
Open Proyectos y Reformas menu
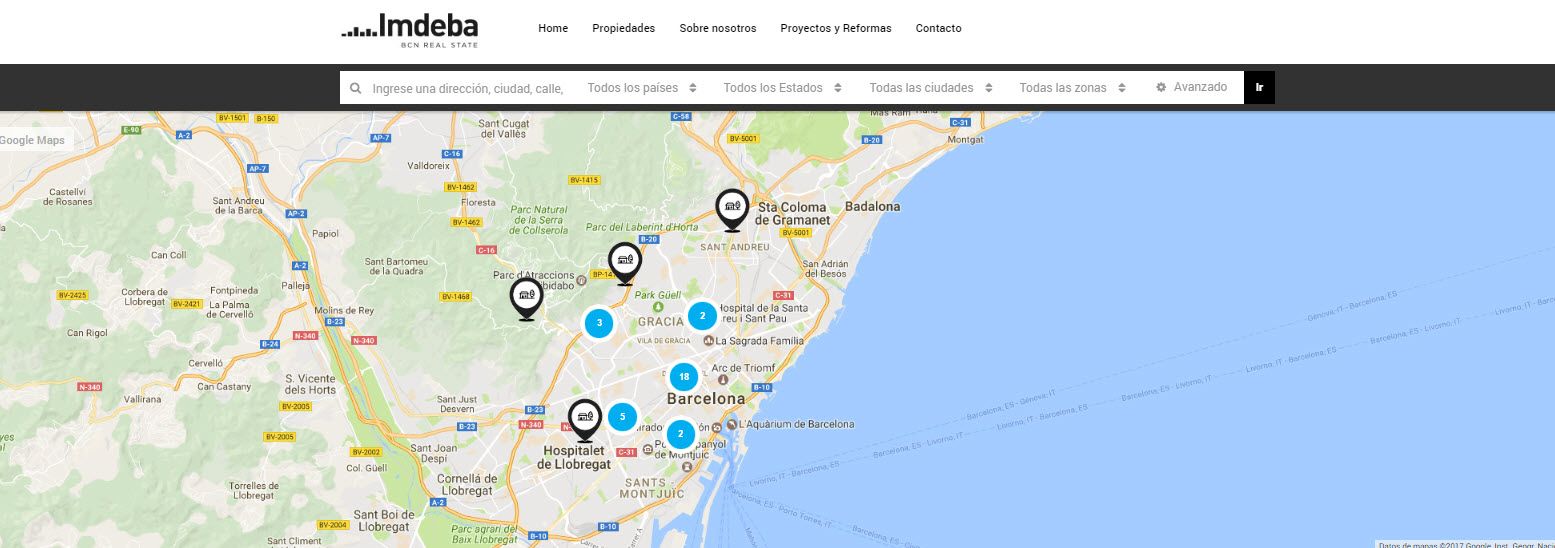point(835,28)
